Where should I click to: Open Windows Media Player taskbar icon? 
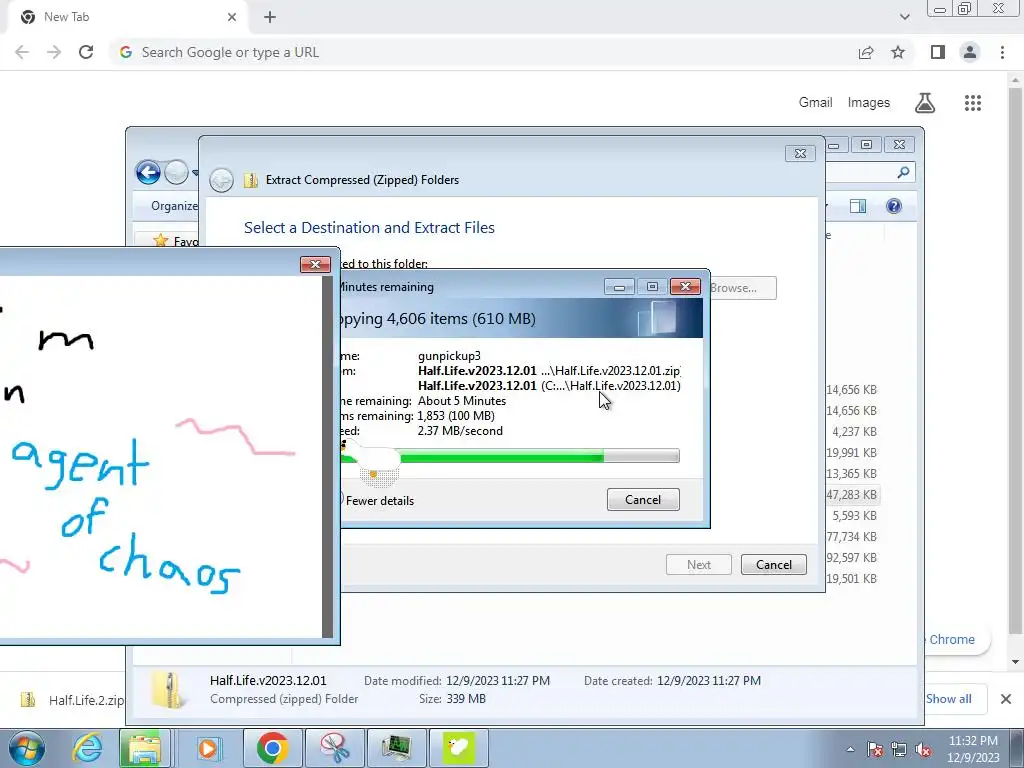tap(208, 748)
